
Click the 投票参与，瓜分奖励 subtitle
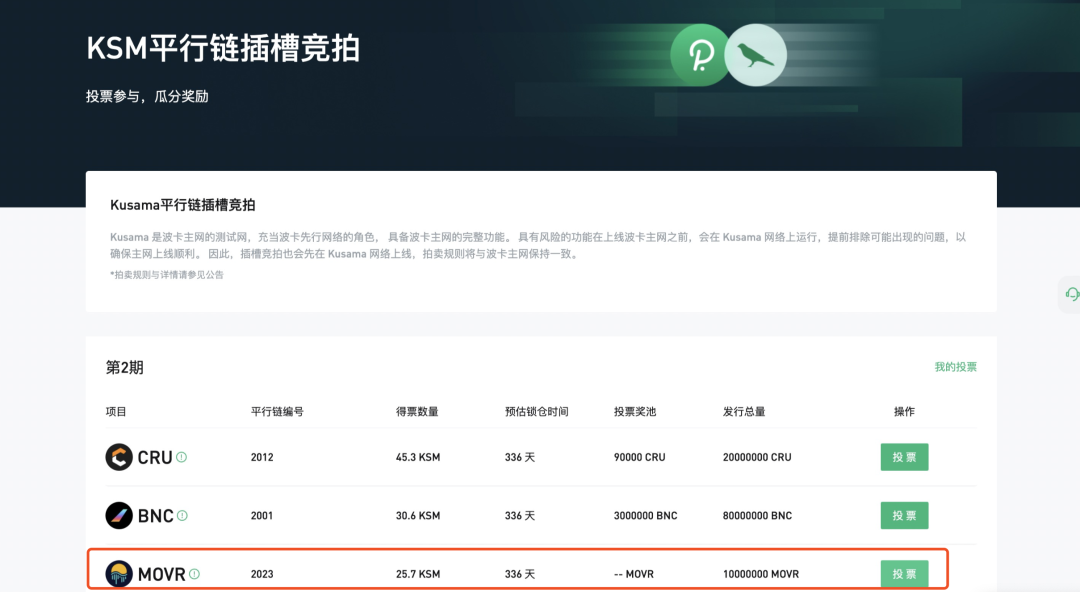[x=147, y=96]
